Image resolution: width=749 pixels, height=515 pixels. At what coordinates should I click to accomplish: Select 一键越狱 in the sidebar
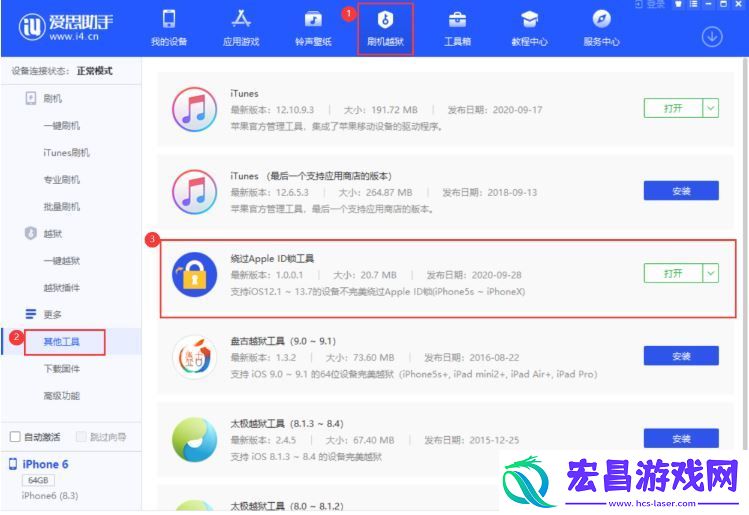click(x=62, y=260)
